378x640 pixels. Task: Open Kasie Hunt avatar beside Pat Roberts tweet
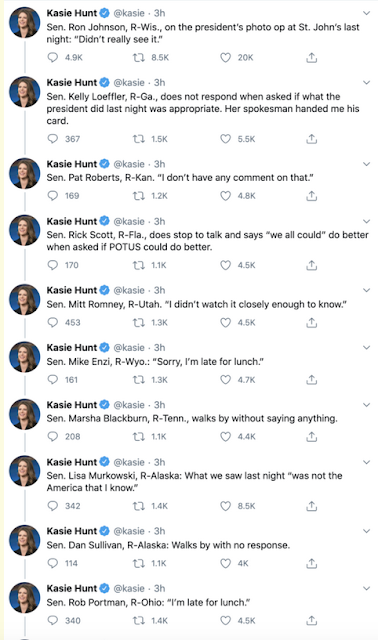coord(24,173)
